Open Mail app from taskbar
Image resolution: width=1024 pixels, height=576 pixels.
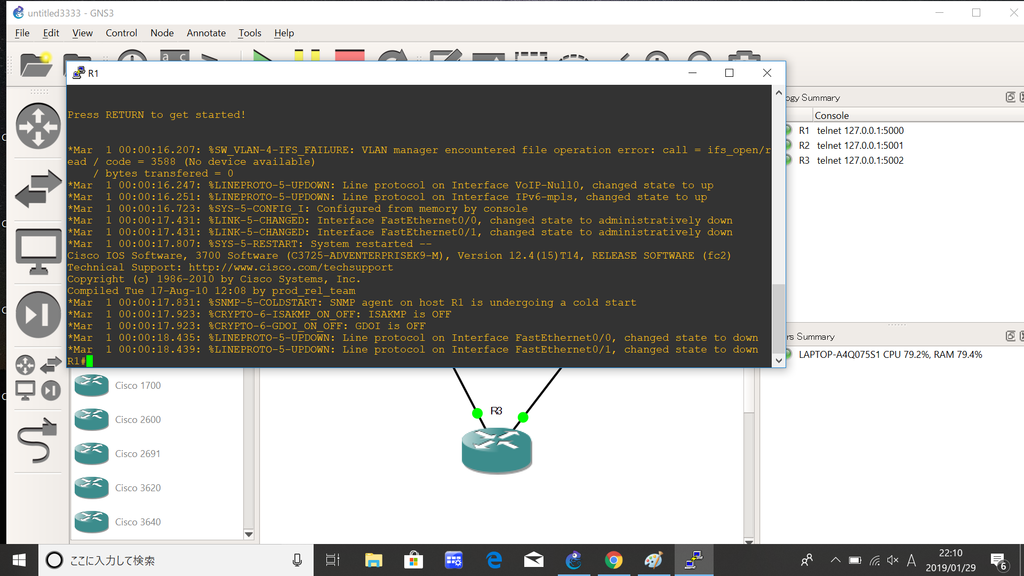(534, 560)
